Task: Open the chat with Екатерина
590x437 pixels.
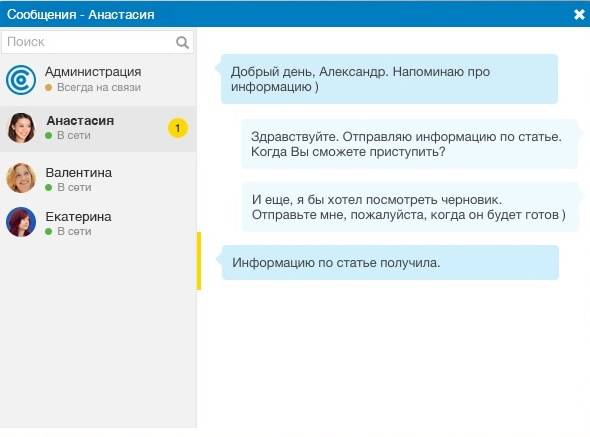Action: (x=98, y=222)
